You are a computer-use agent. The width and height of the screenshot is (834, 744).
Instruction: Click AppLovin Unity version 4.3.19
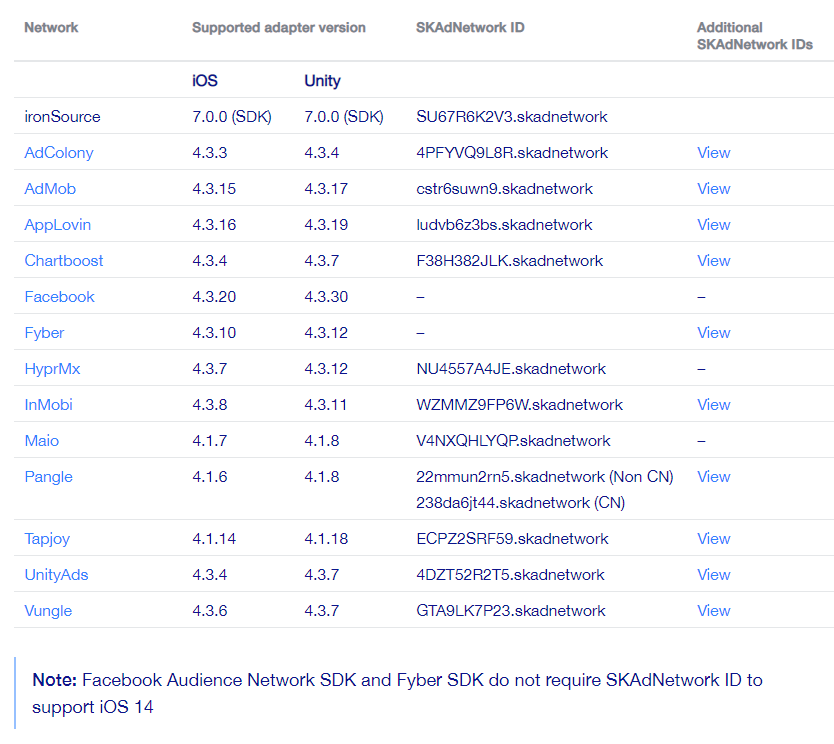326,225
